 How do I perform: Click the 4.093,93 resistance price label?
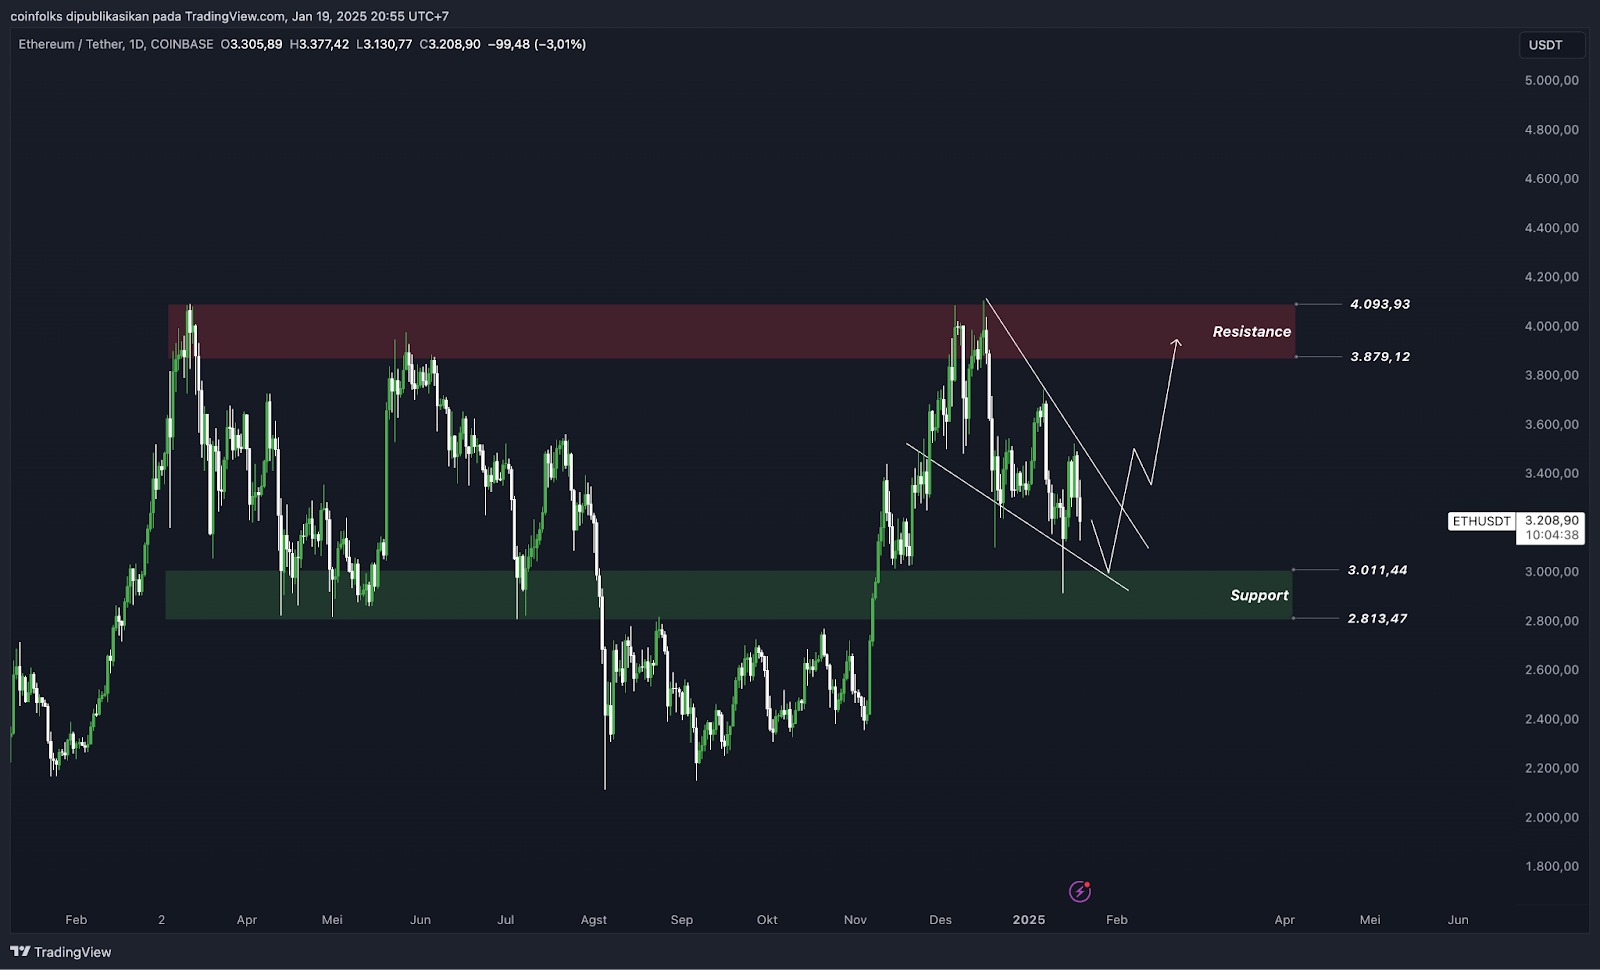1380,304
